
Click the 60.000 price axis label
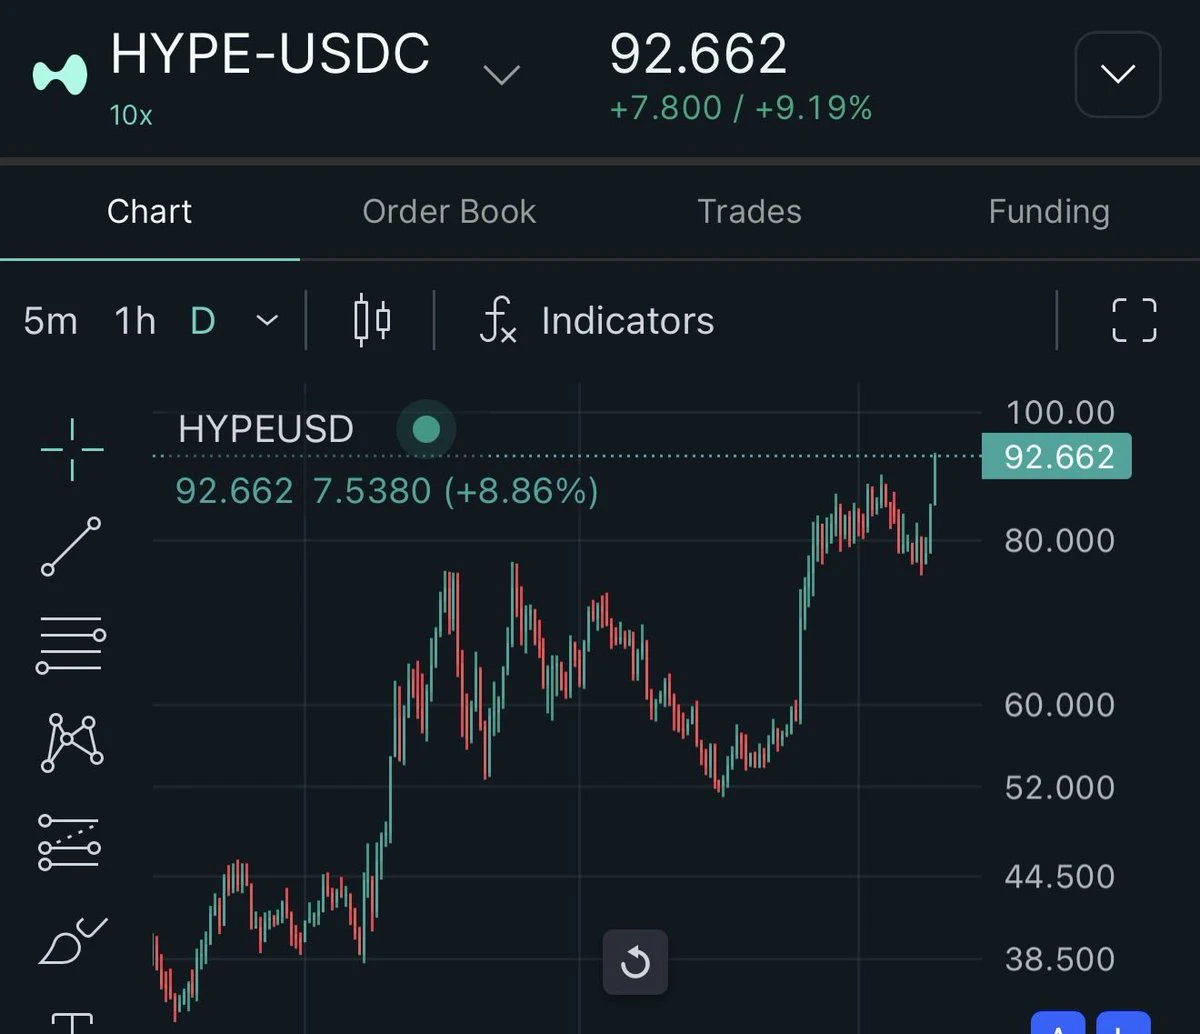(x=1060, y=705)
